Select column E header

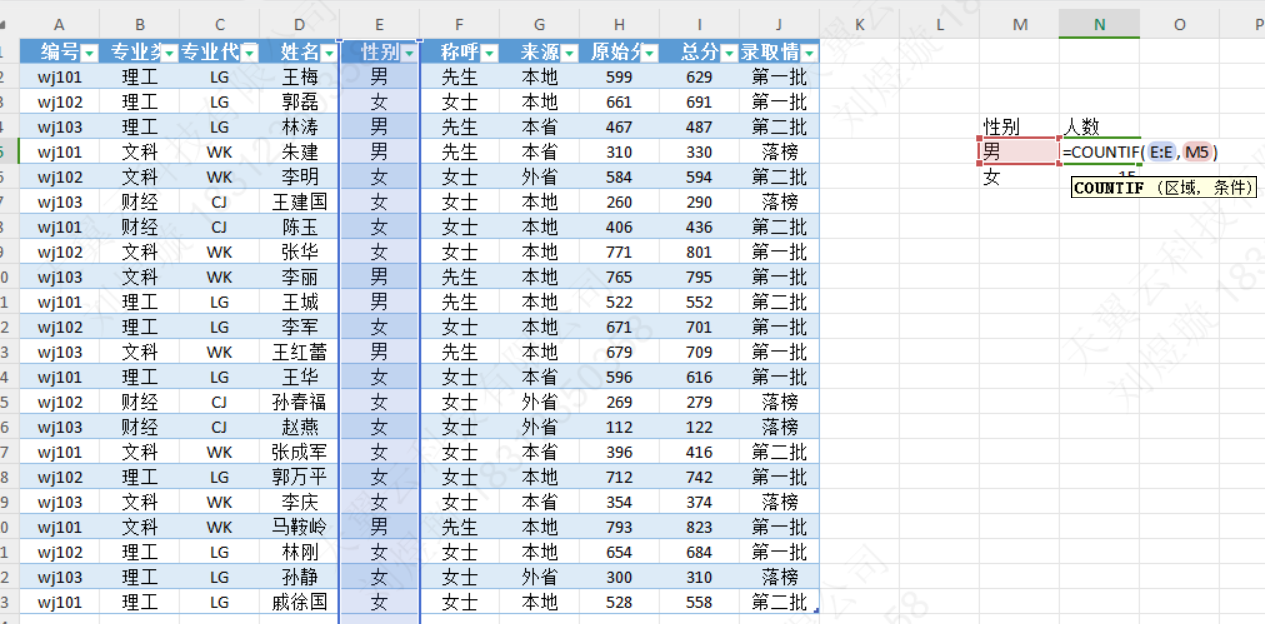(379, 24)
